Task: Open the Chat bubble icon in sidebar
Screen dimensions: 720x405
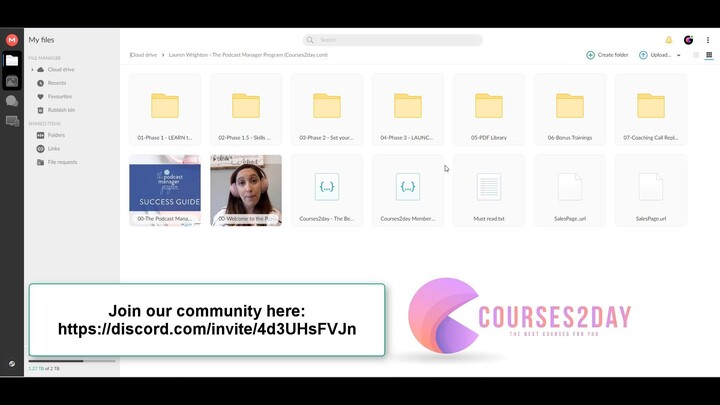Action: (x=12, y=101)
